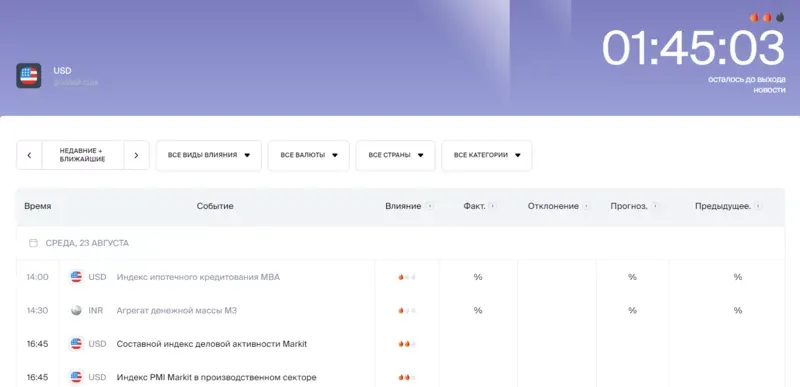
Task: Click the Время column header
Action: click(x=38, y=206)
